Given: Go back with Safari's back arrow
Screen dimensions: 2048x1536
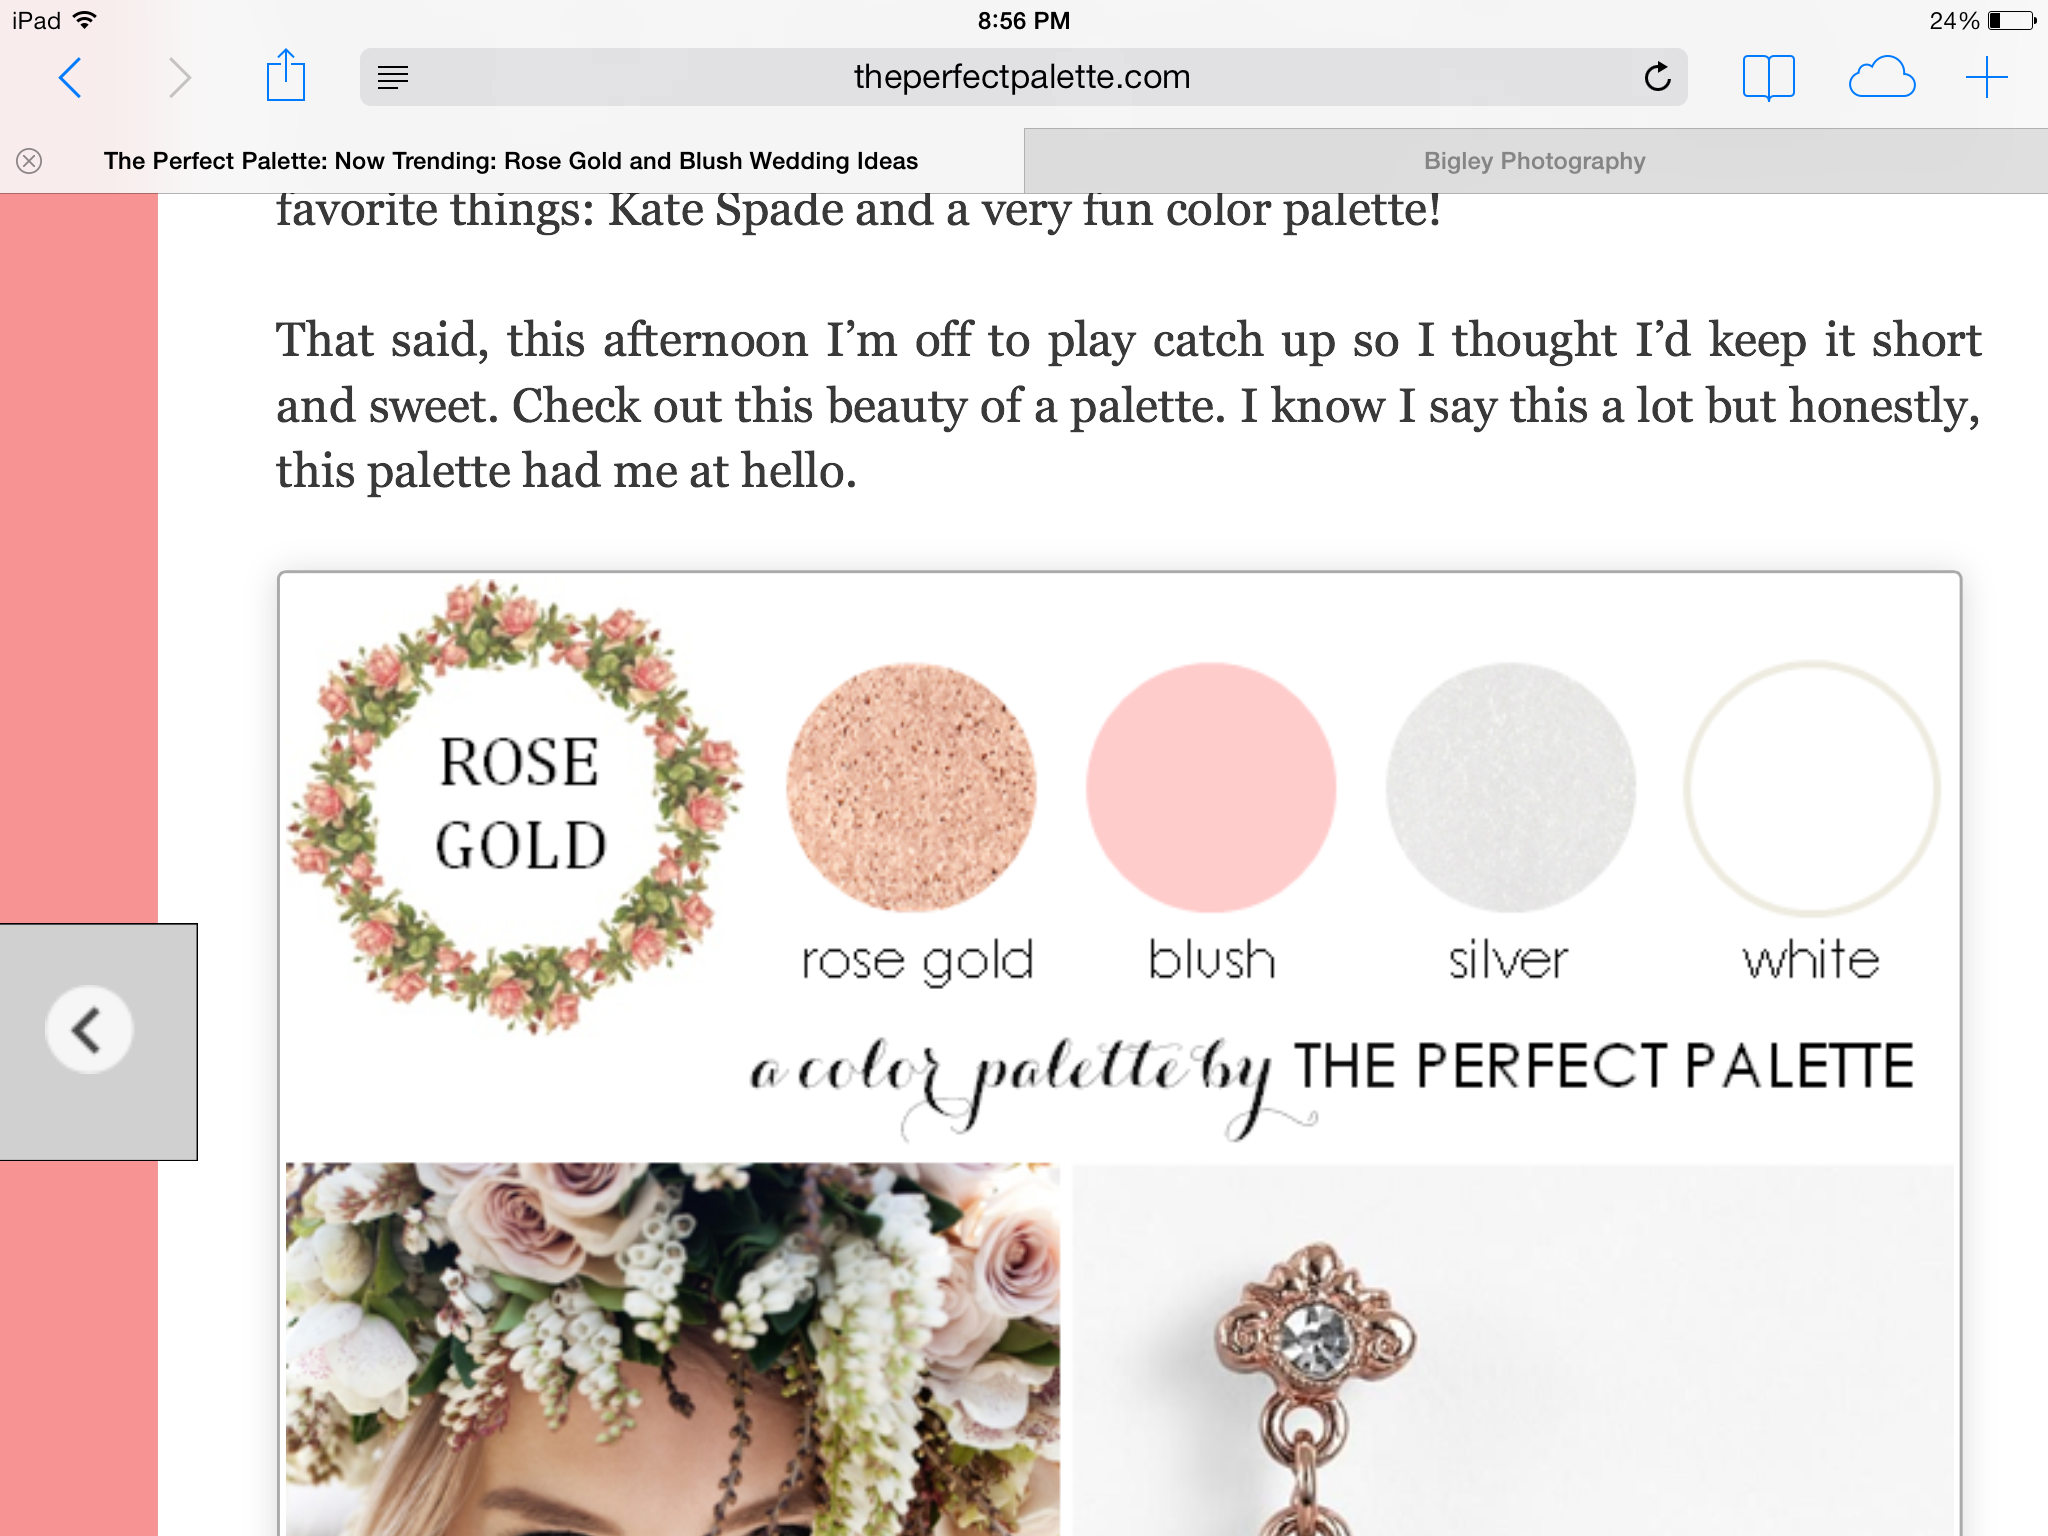Looking at the screenshot, I should (70, 78).
